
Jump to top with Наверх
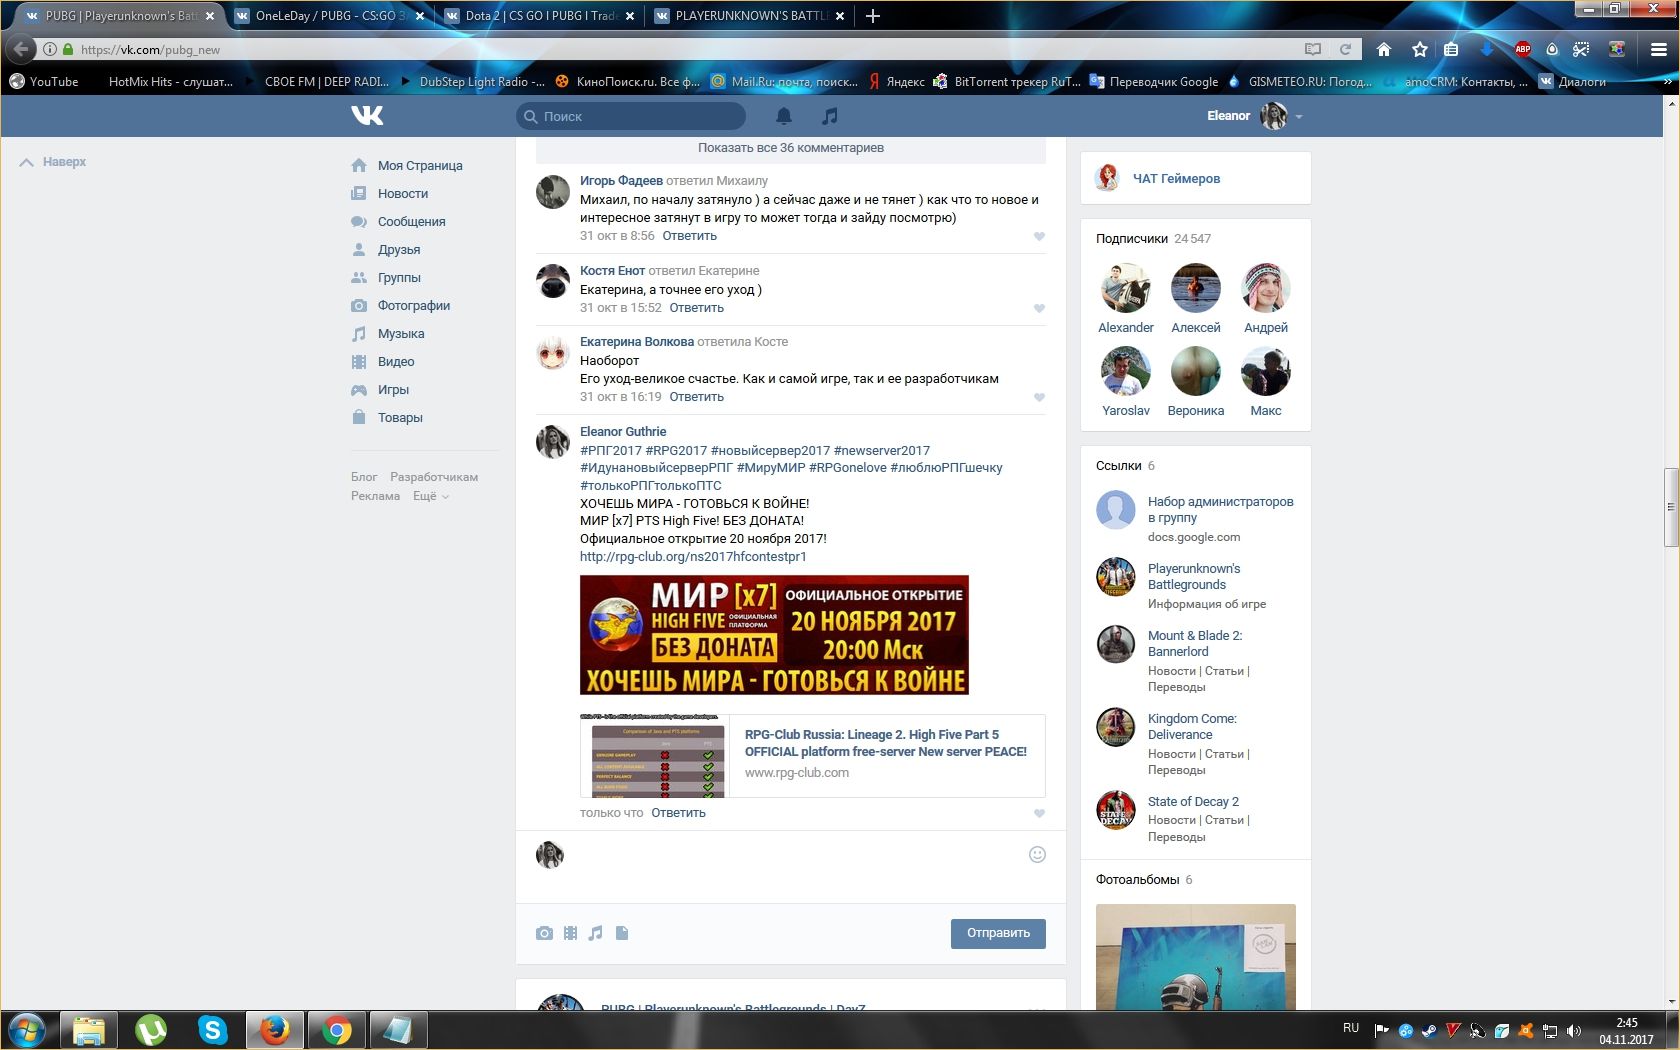pos(53,162)
